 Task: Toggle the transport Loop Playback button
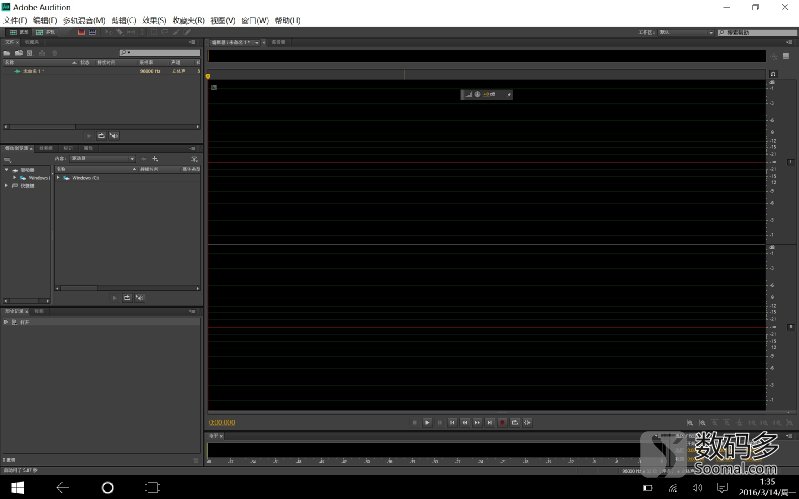point(515,423)
